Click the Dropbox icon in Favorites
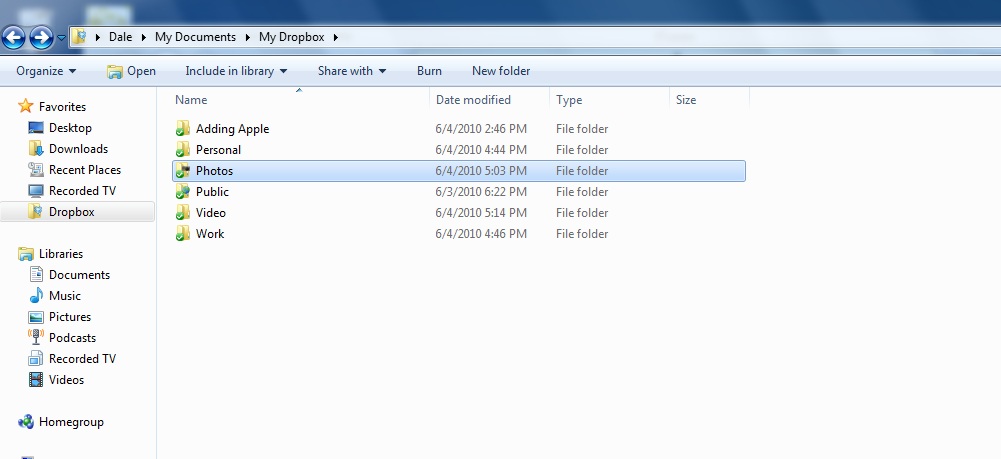Image resolution: width=1001 pixels, height=459 pixels. click(x=36, y=212)
